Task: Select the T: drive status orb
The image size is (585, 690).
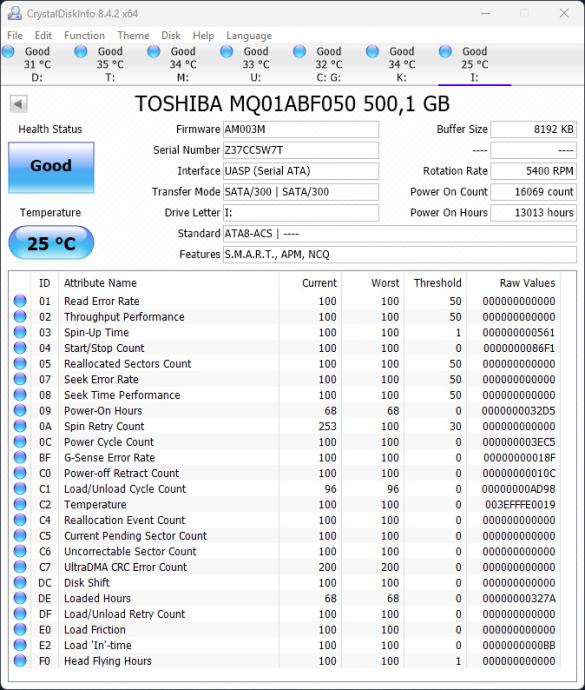Action: pos(81,51)
